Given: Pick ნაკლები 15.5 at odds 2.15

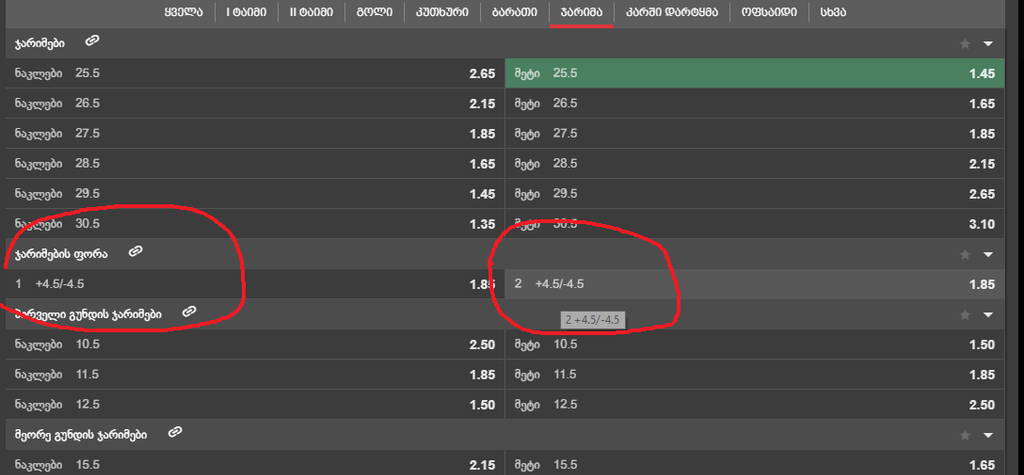Looking at the screenshot, I should 255,463.
